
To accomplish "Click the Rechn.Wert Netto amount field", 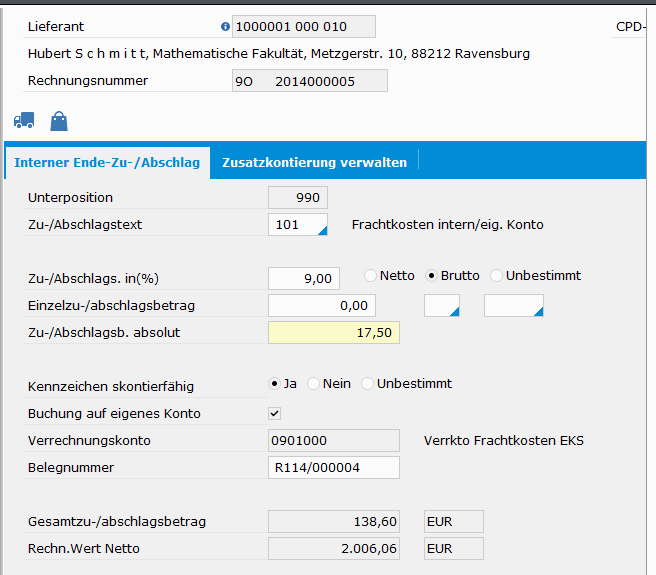I will click(334, 549).
